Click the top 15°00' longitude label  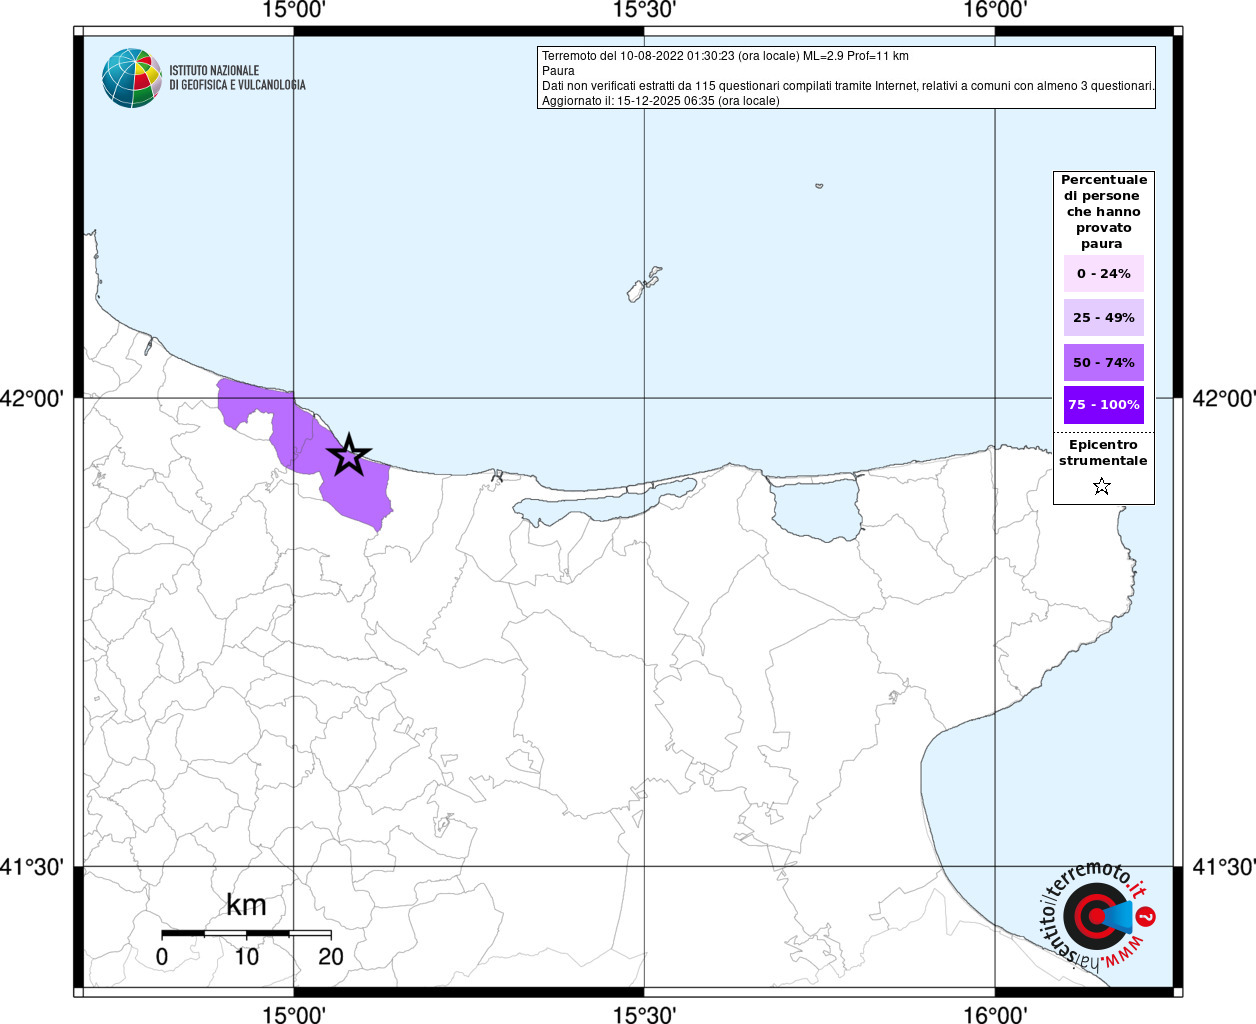(x=294, y=10)
